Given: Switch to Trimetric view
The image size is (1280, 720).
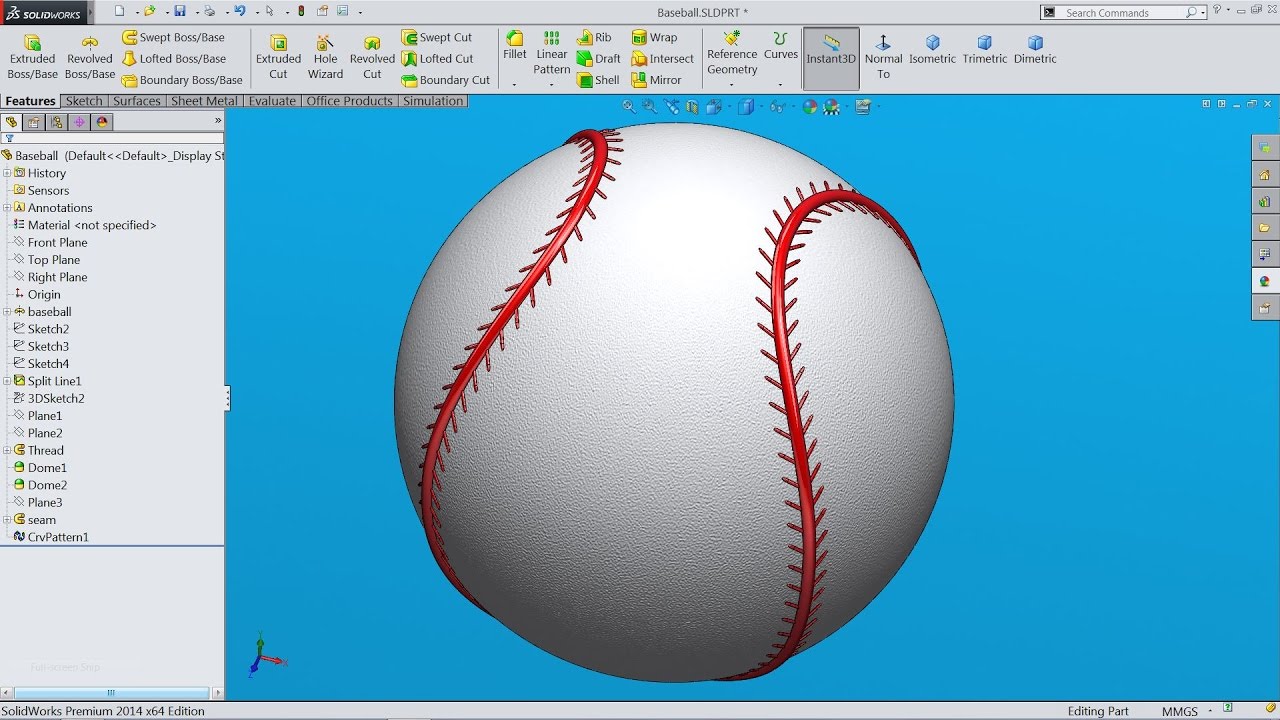Looking at the screenshot, I should click(985, 50).
